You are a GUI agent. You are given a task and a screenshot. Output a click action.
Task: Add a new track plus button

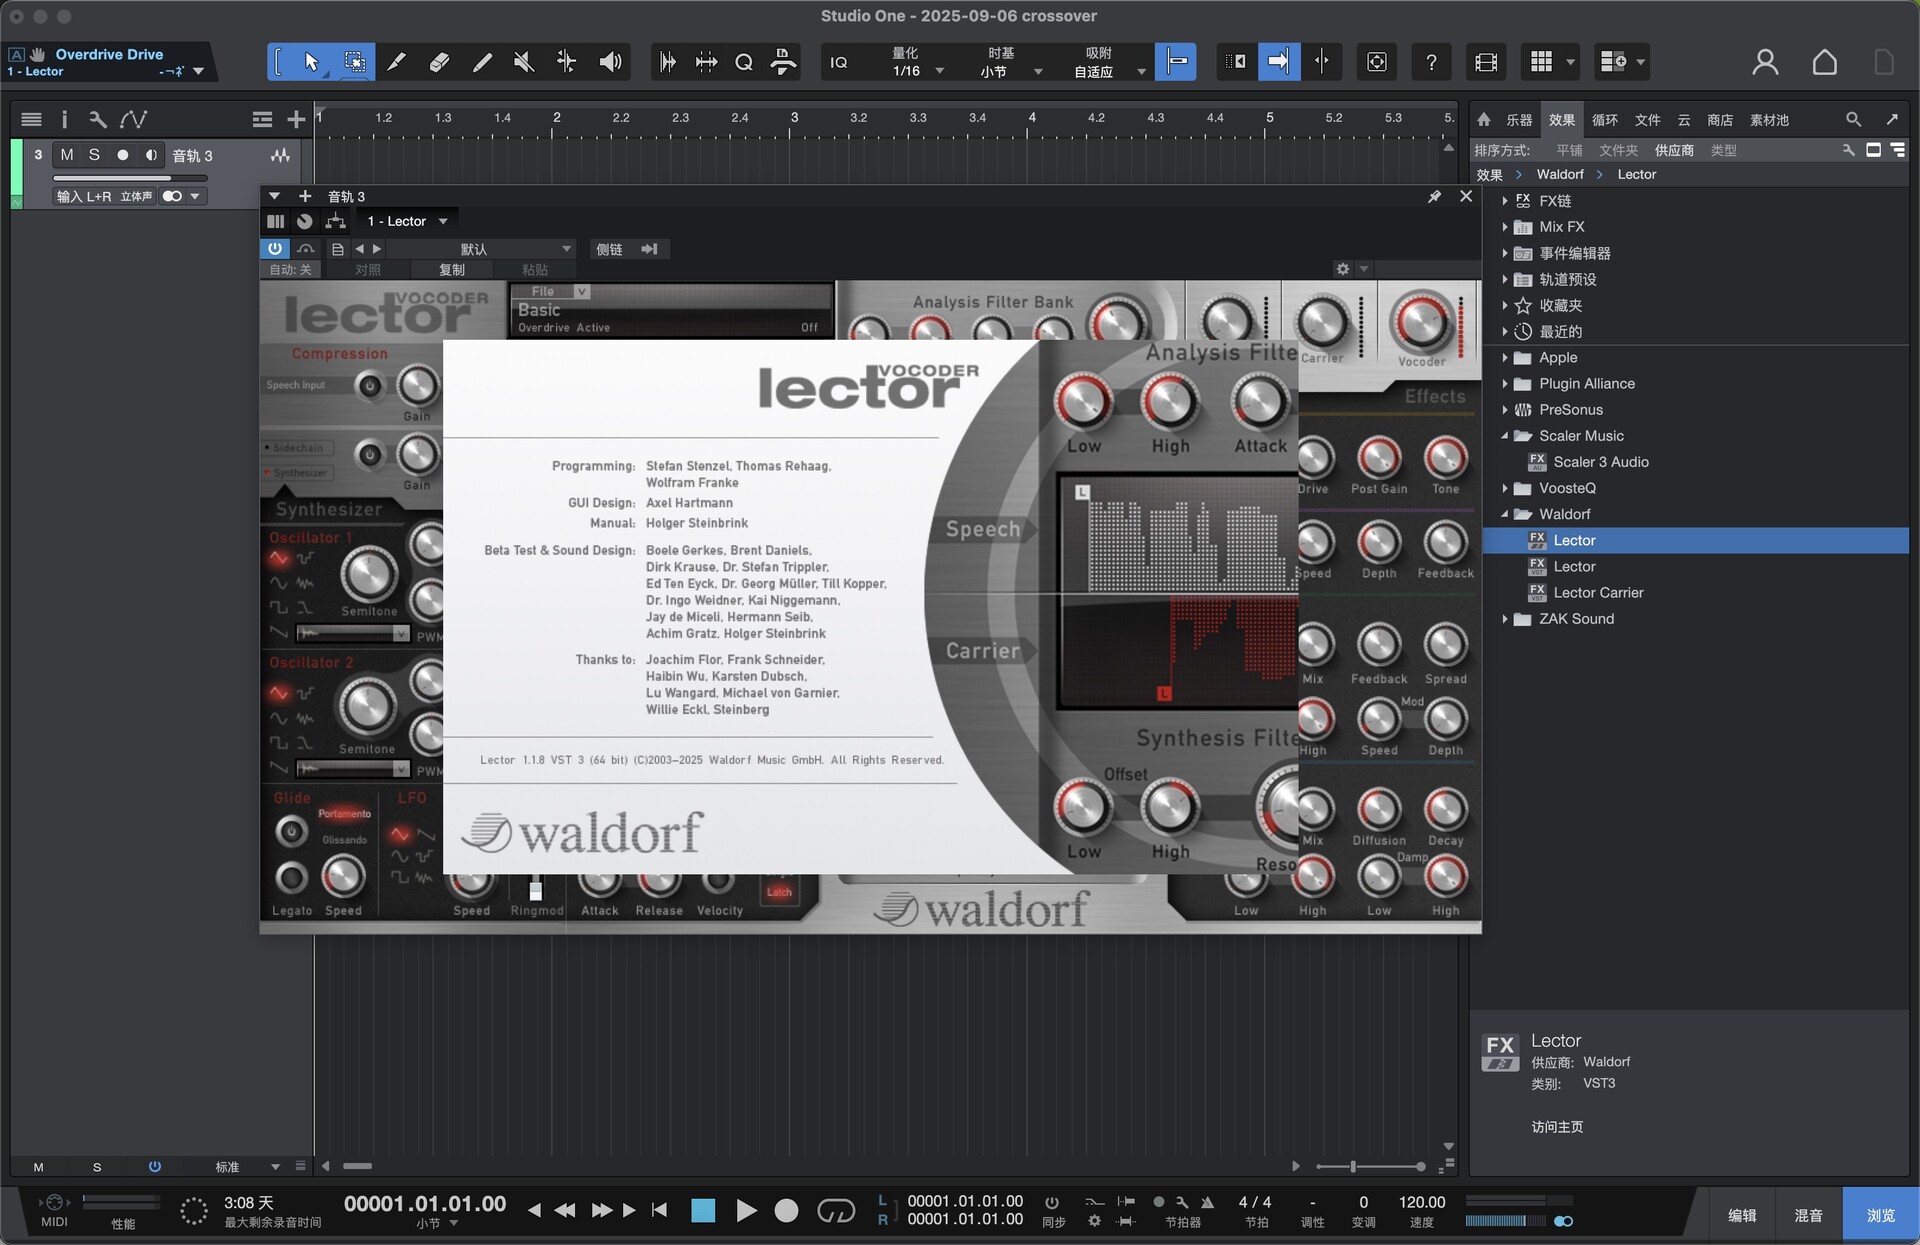296,120
